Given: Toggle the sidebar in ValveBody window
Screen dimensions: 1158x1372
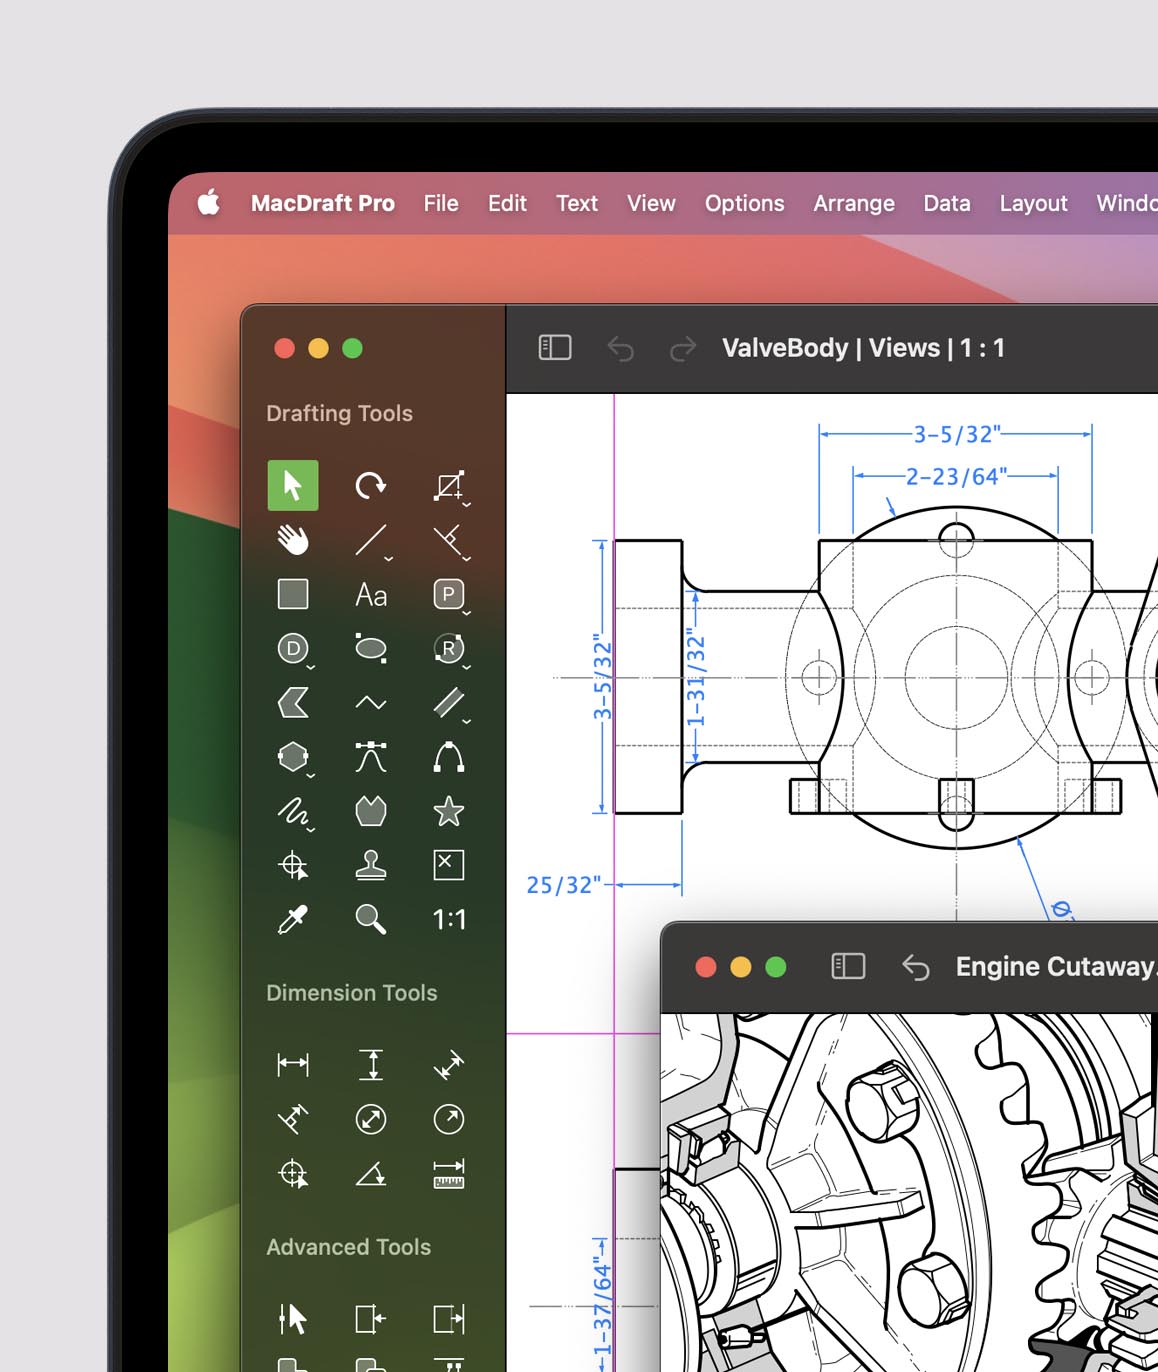Looking at the screenshot, I should pos(555,348).
